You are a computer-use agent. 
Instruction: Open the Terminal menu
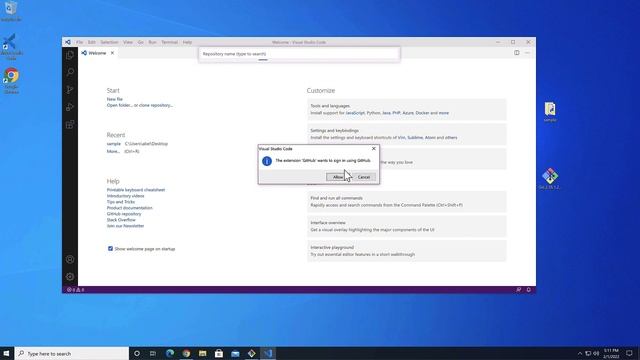click(169, 42)
